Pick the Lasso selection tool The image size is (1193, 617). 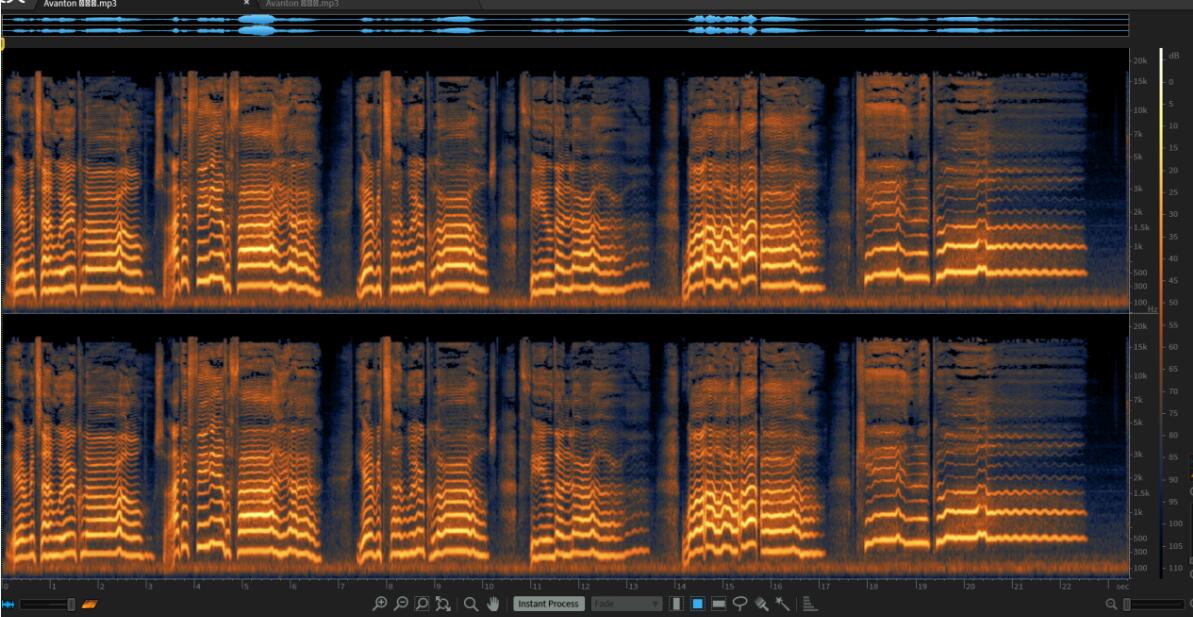tap(741, 604)
